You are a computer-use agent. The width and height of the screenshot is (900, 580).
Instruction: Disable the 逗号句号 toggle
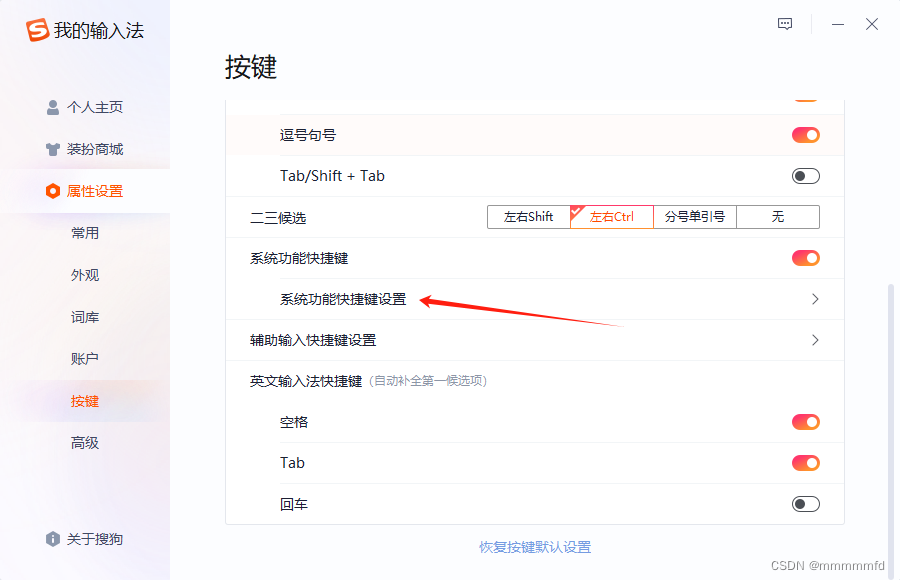[x=806, y=135]
